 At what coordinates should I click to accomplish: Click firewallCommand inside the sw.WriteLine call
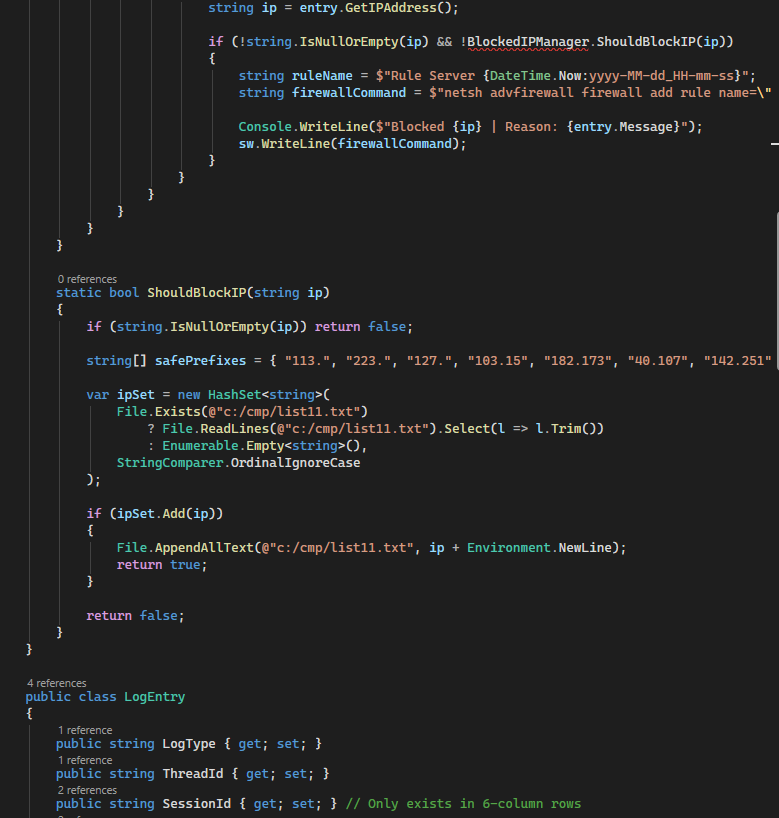pyautogui.click(x=394, y=144)
